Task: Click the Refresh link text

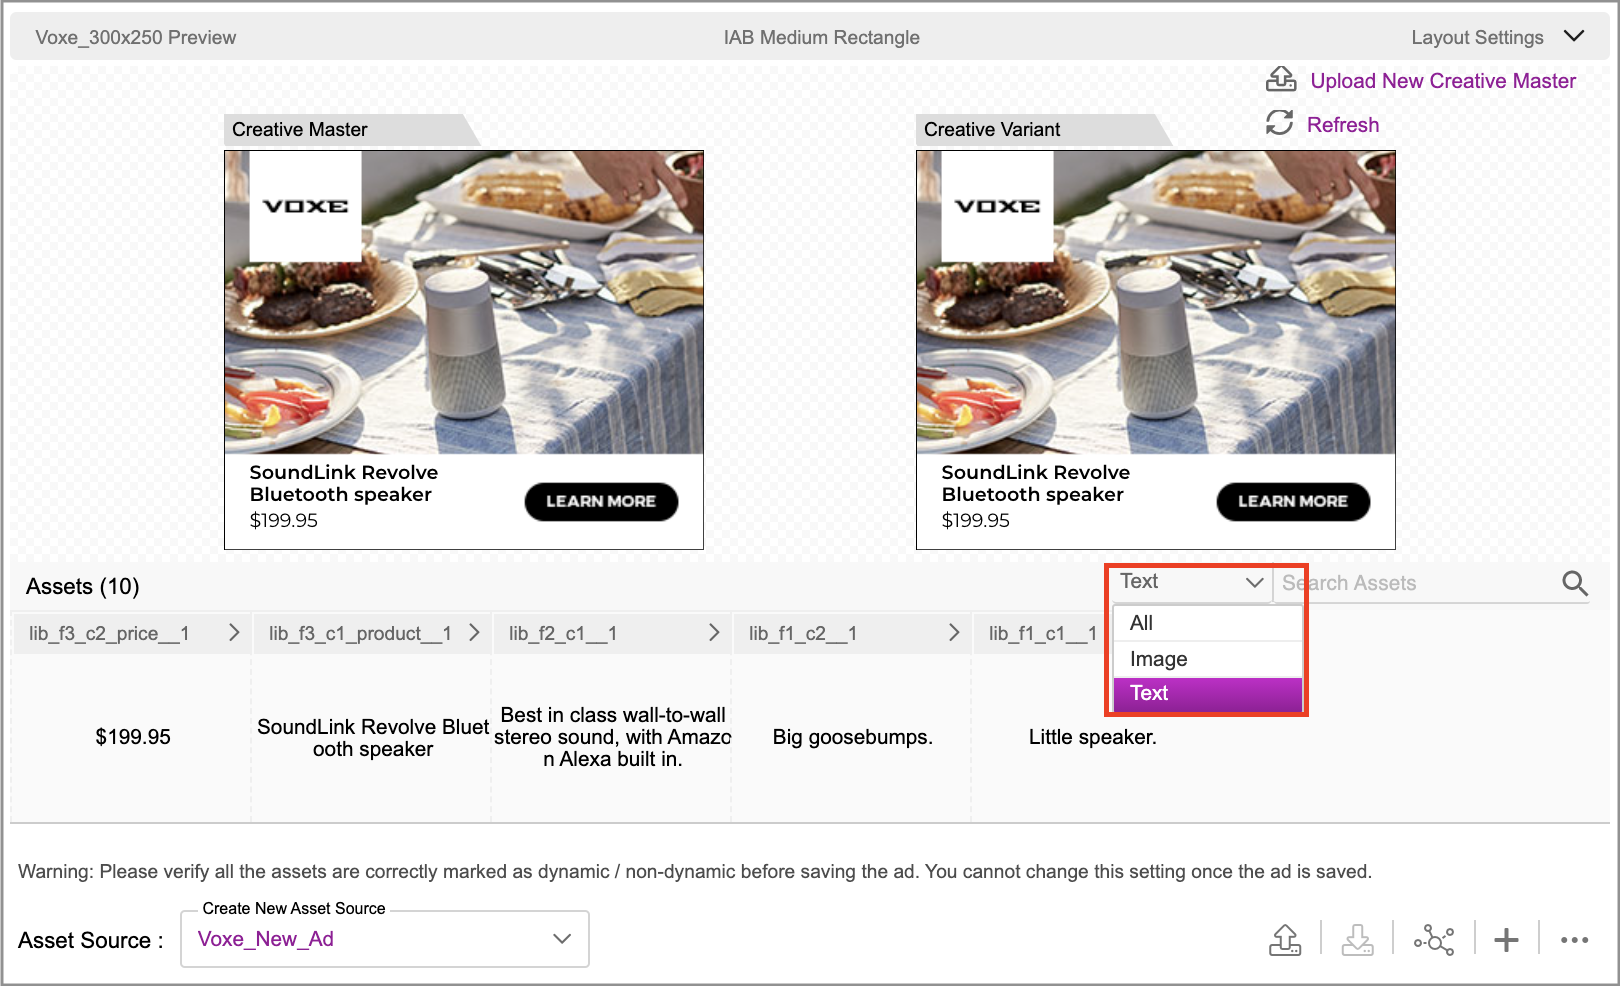Action: (x=1343, y=125)
